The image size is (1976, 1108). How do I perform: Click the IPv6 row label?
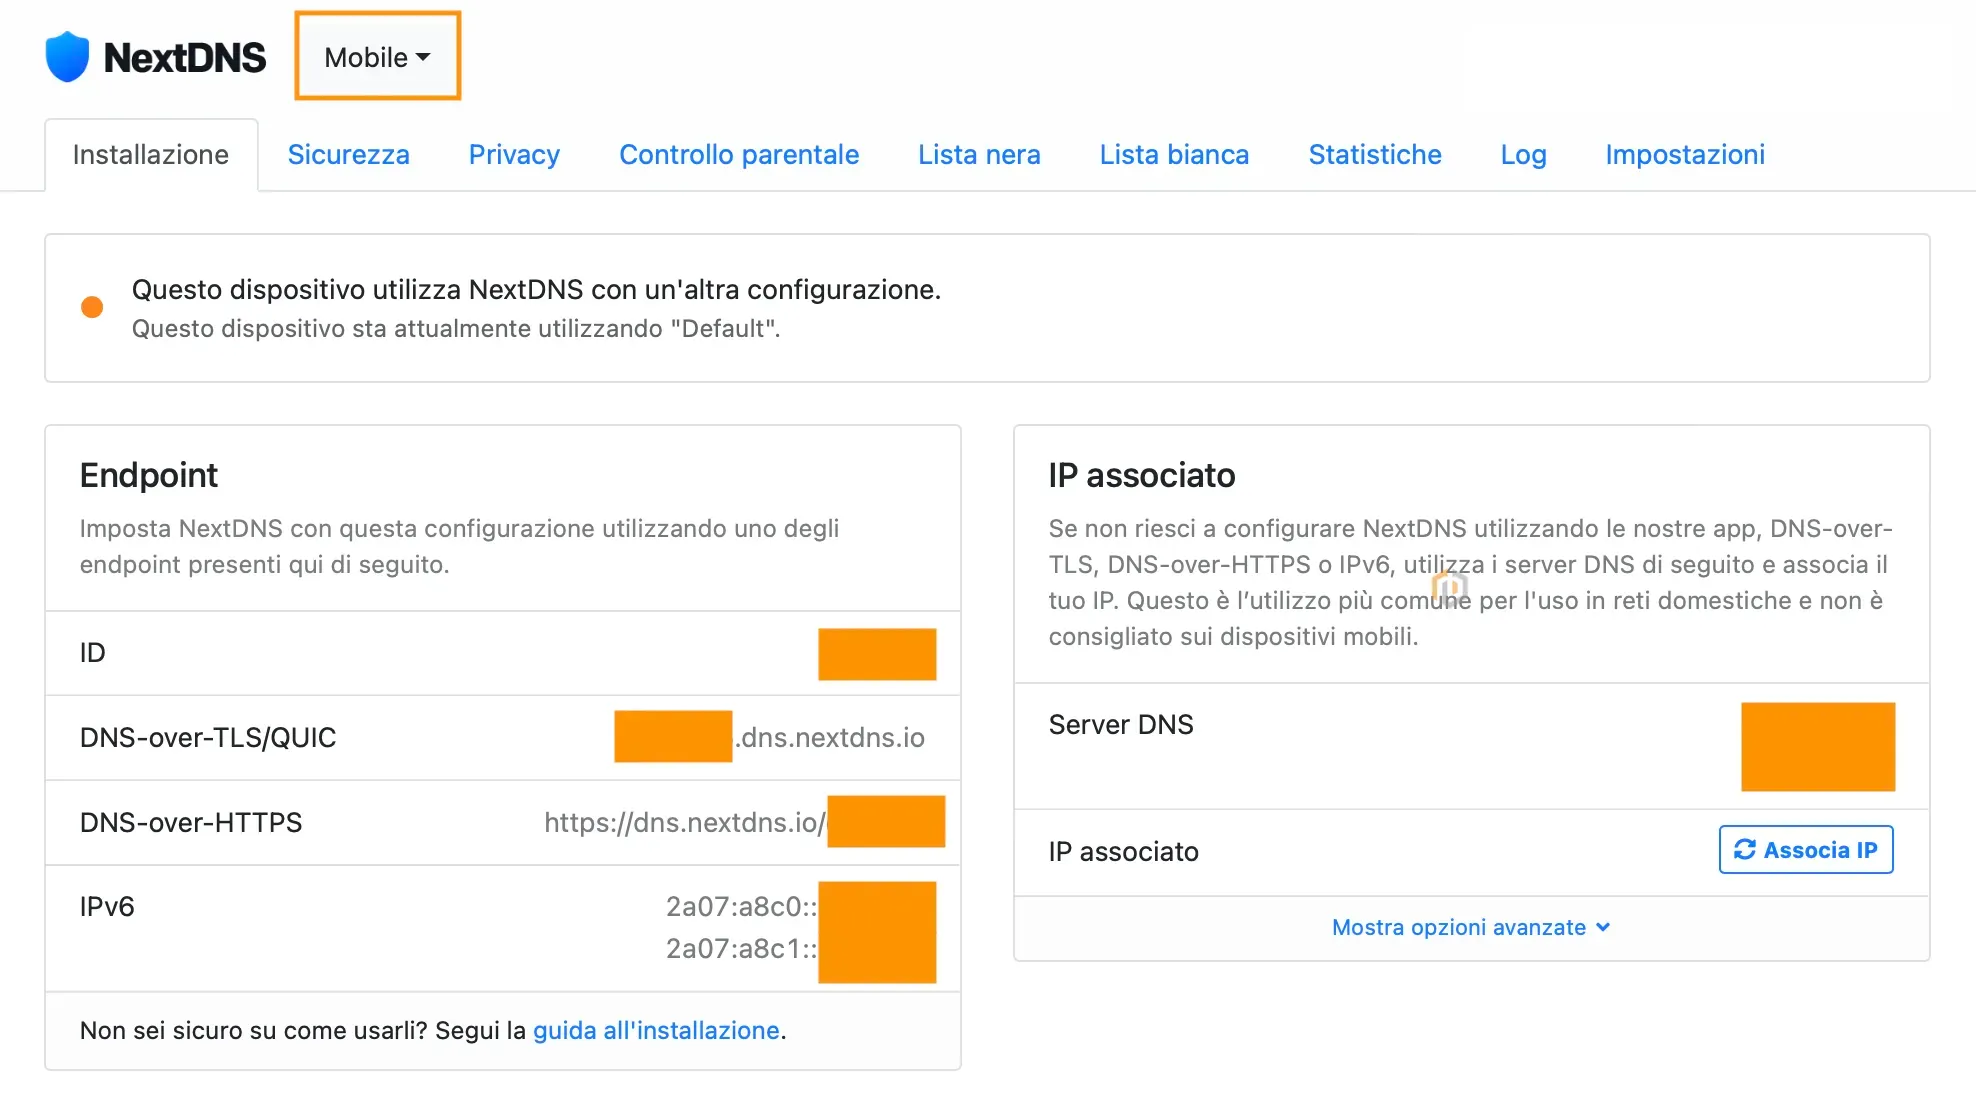pyautogui.click(x=107, y=907)
